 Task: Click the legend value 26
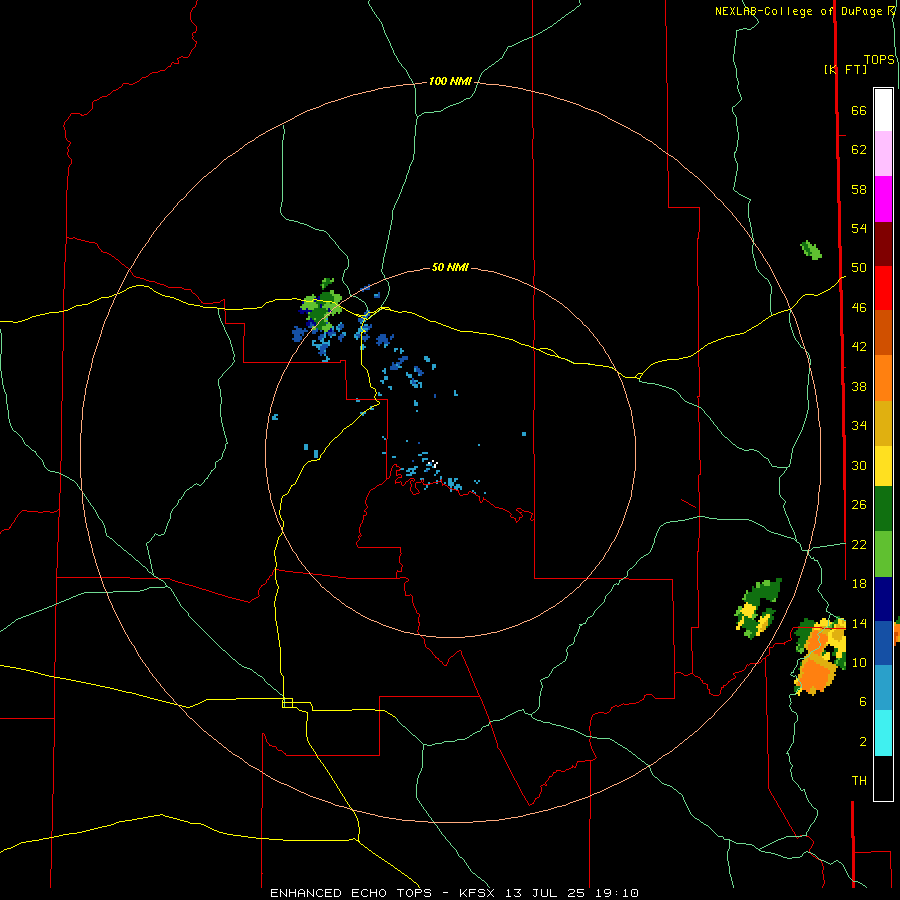859,505
